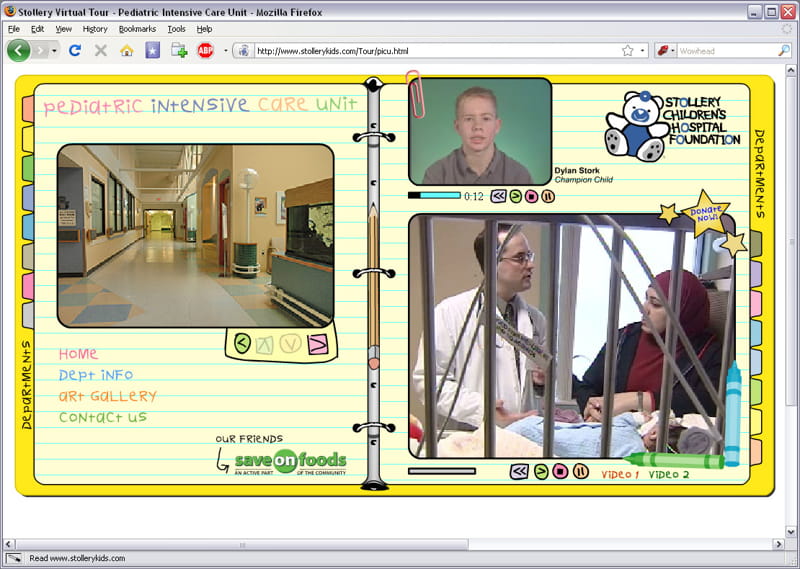This screenshot has height=569, width=800.
Task: Click the faded down arrow under hallway photo
Action: 290,344
